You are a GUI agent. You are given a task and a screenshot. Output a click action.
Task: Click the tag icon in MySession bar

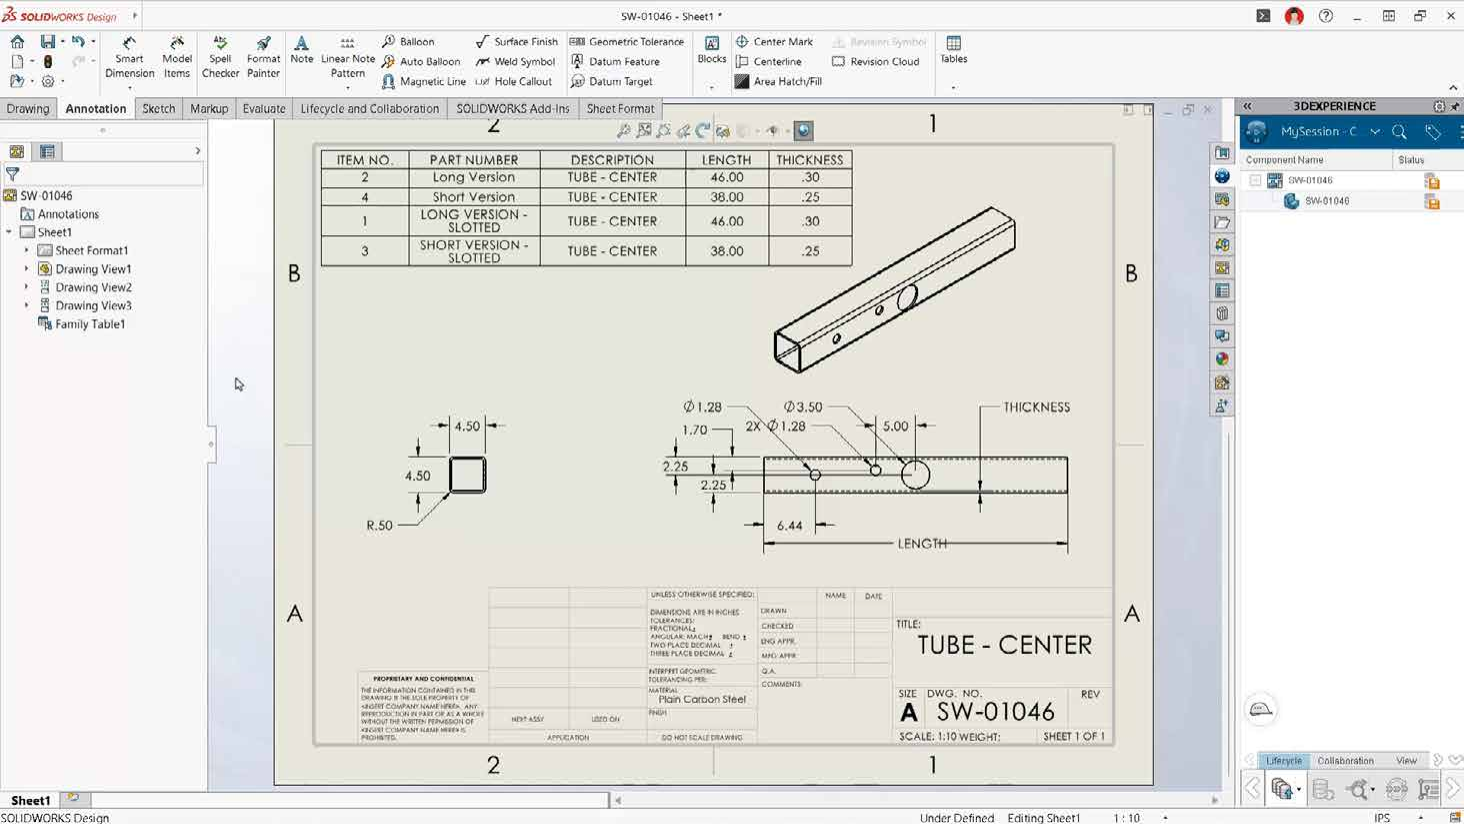pyautogui.click(x=1433, y=132)
